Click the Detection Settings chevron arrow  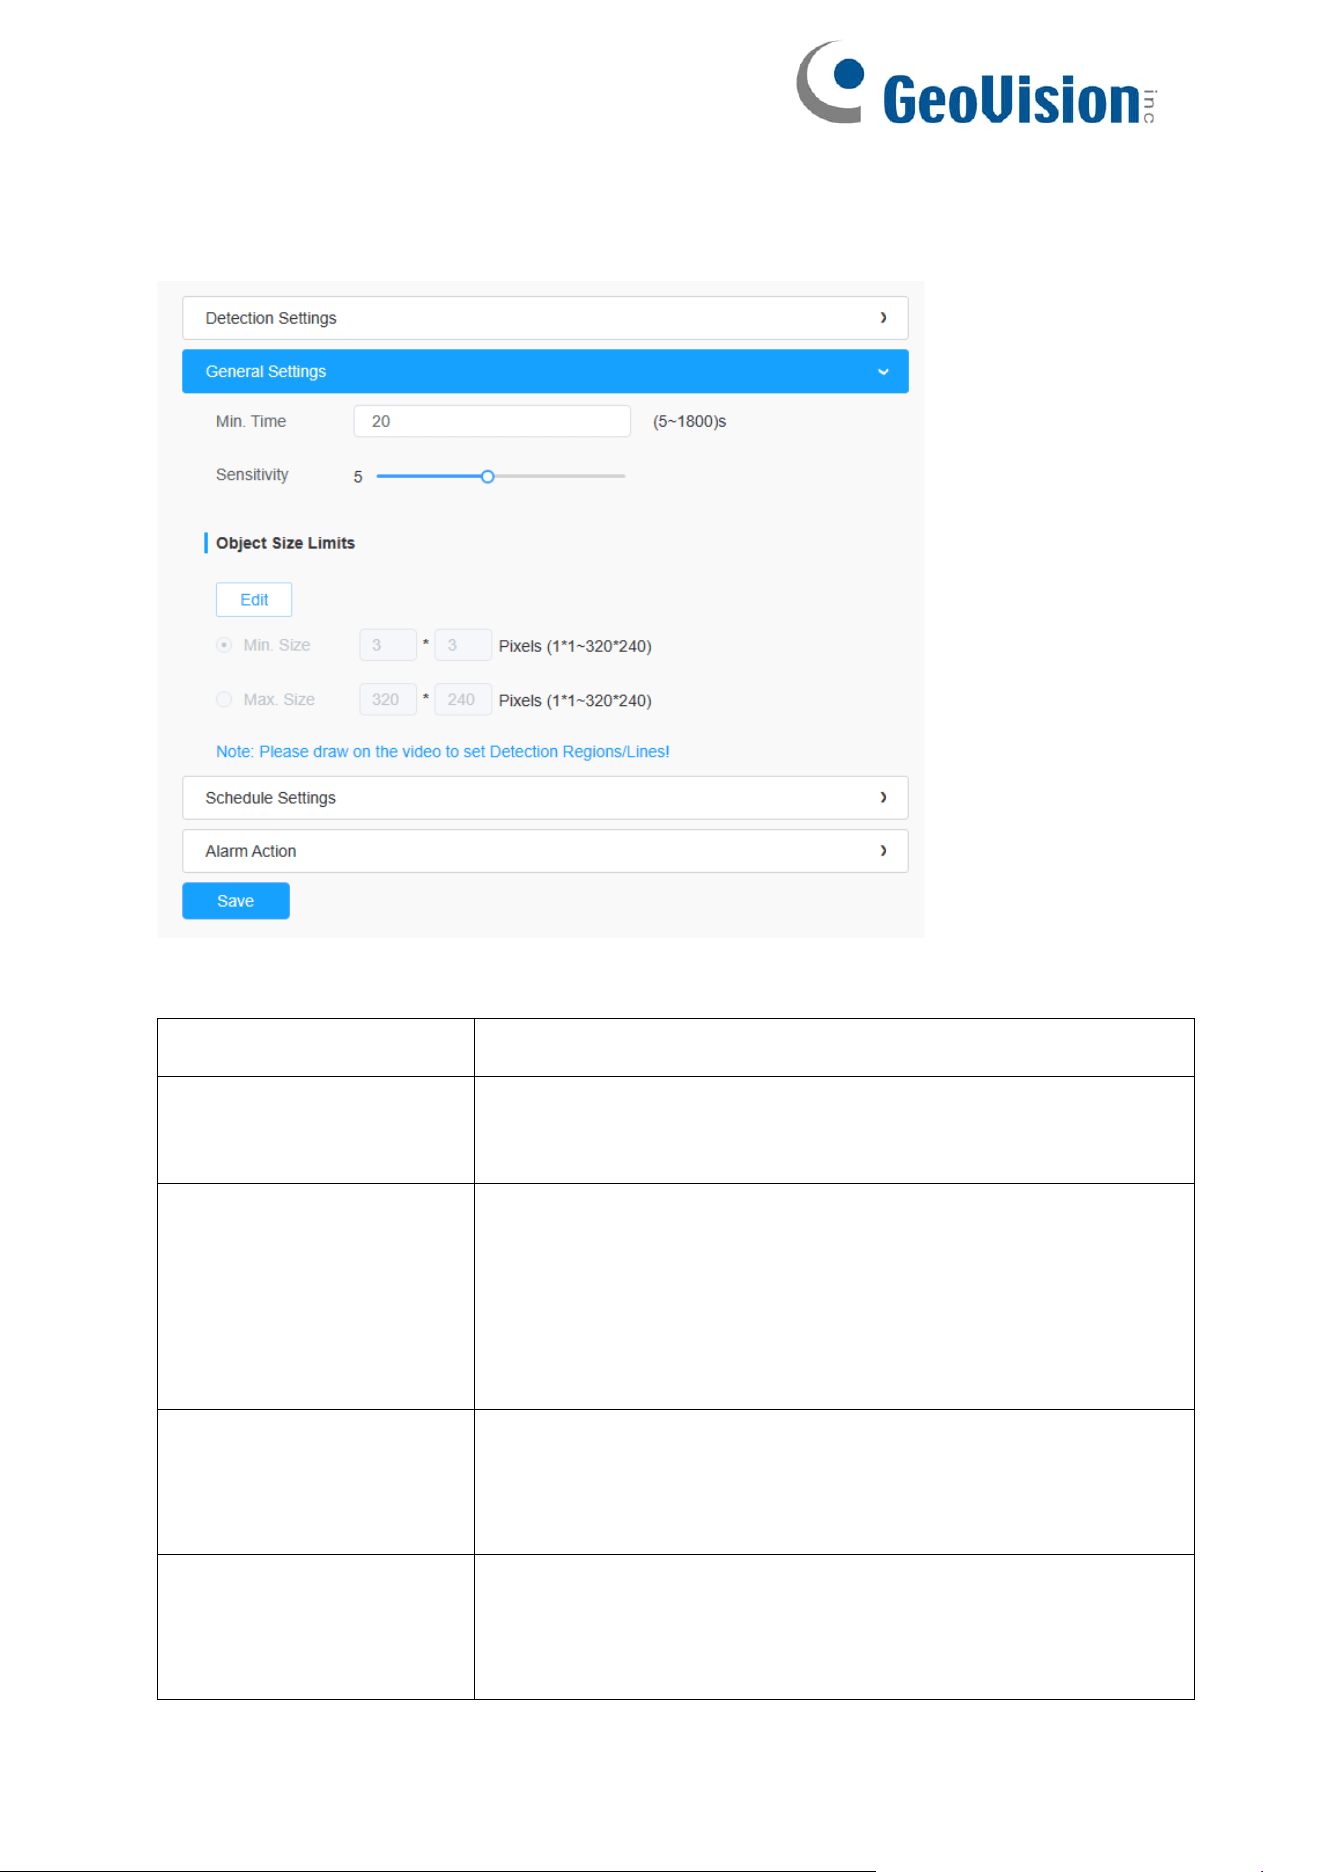point(883,318)
